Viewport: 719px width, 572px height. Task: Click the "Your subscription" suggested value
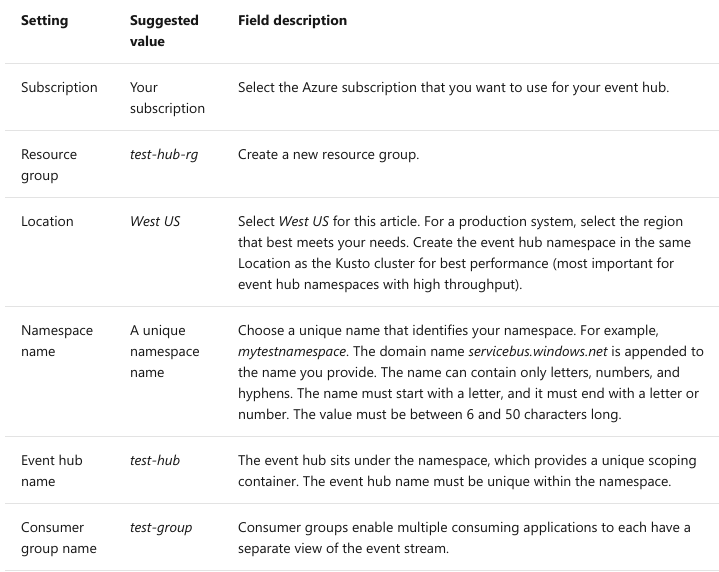pyautogui.click(x=167, y=98)
